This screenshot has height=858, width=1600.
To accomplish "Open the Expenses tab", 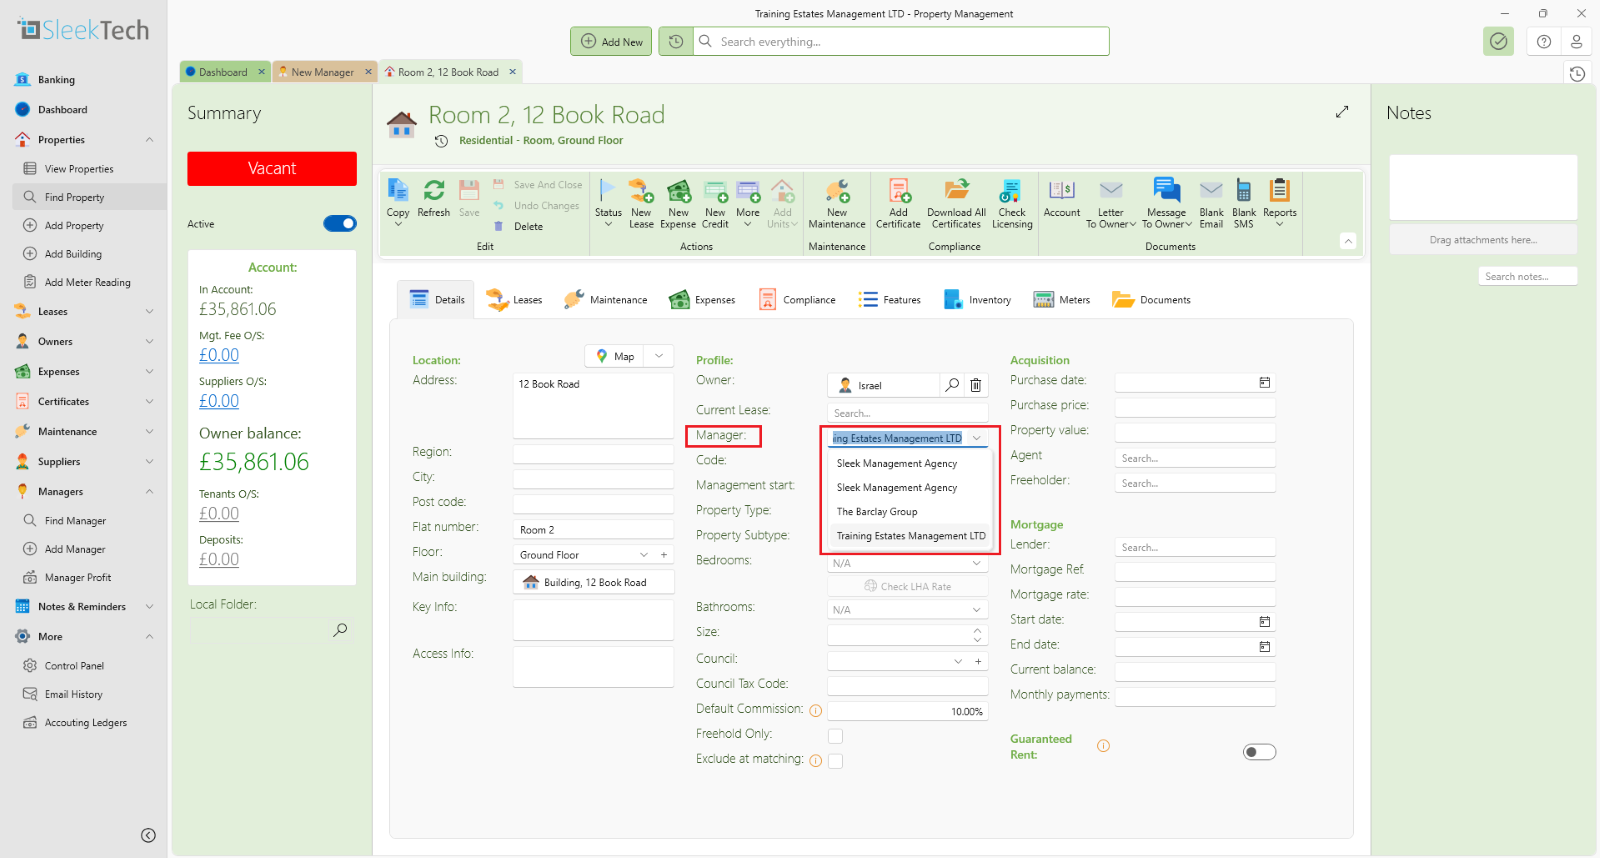I will (702, 300).
